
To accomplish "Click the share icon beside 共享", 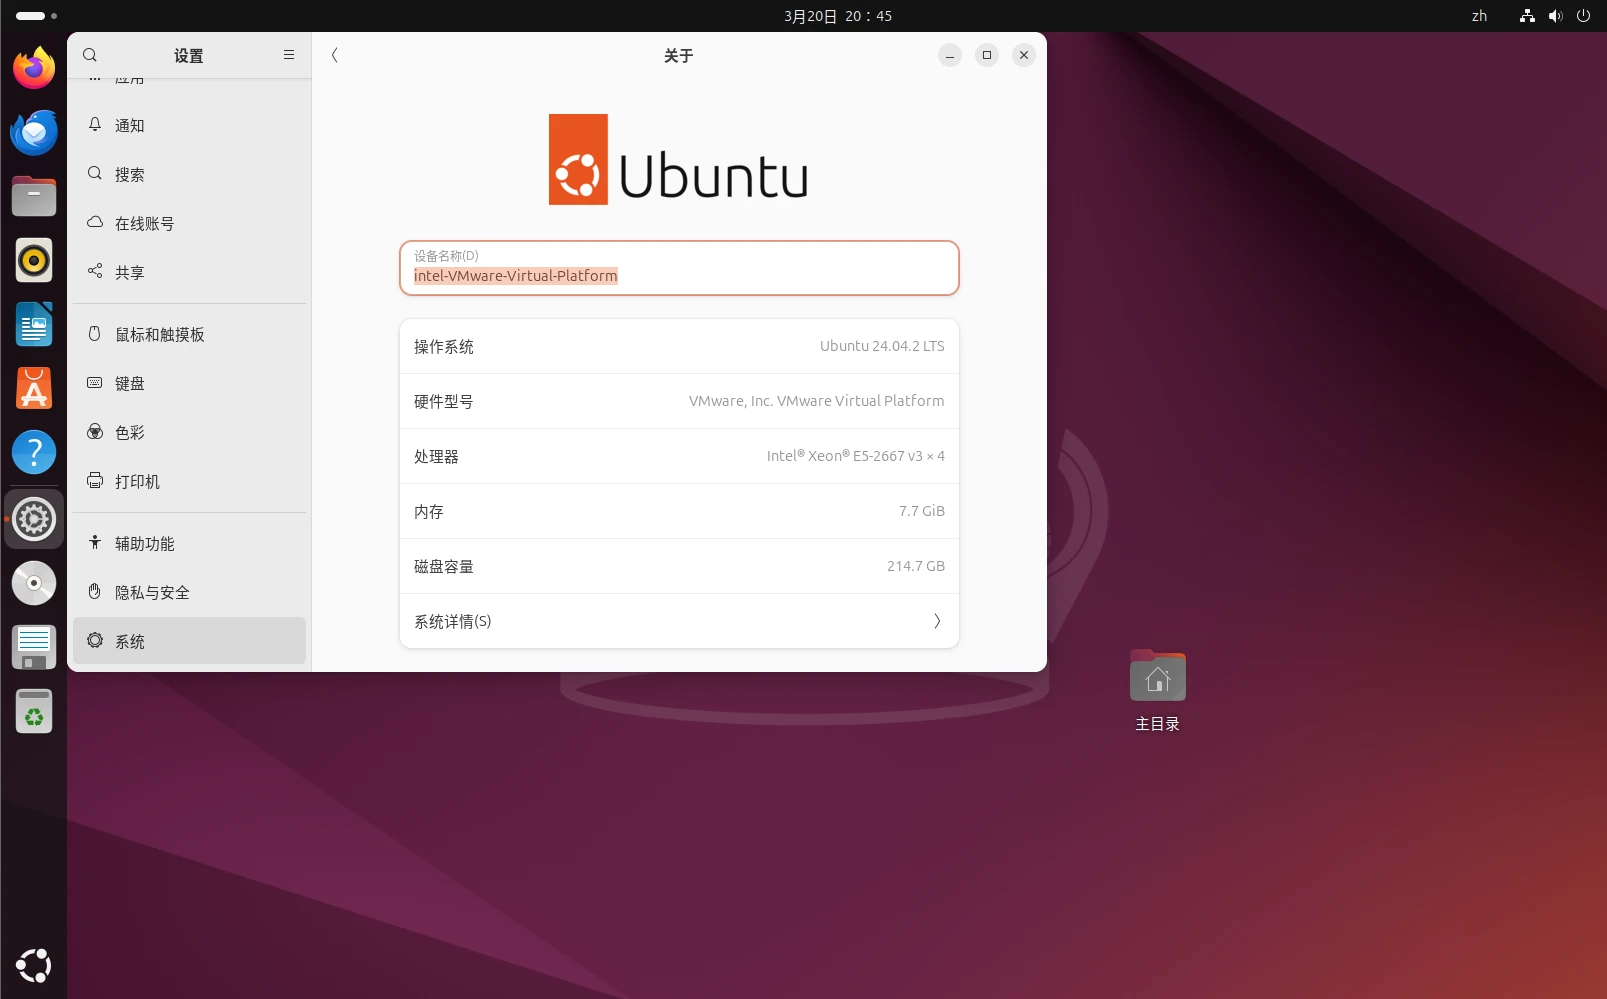I will point(95,271).
